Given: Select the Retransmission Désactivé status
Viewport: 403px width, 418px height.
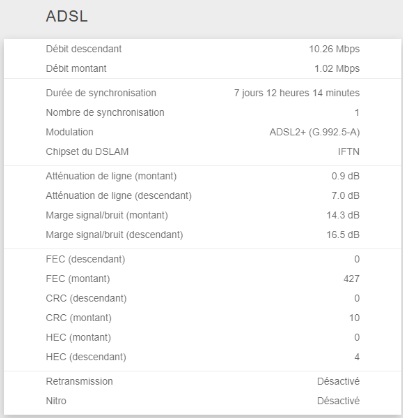Looking at the screenshot, I should [338, 381].
